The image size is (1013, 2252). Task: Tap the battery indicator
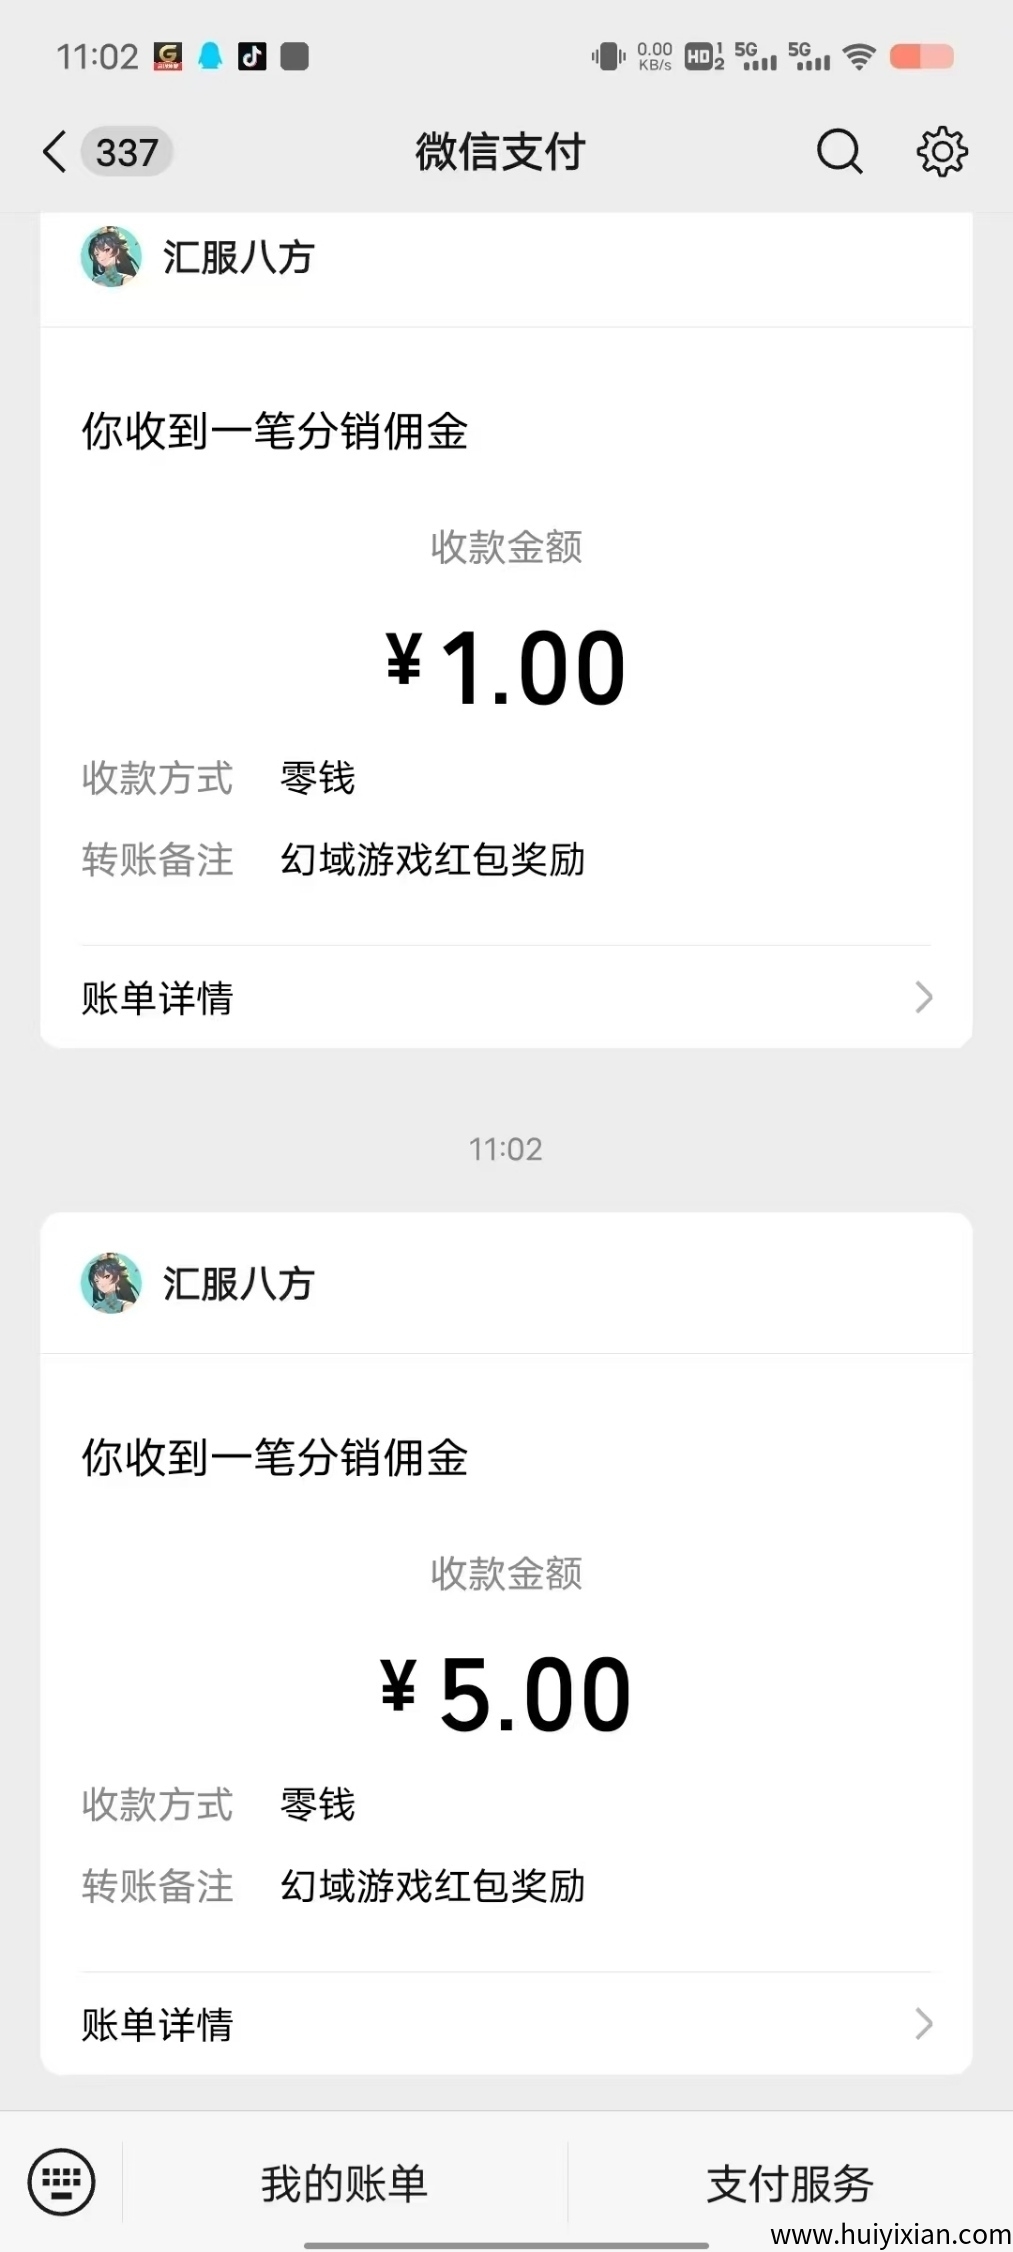point(921,57)
